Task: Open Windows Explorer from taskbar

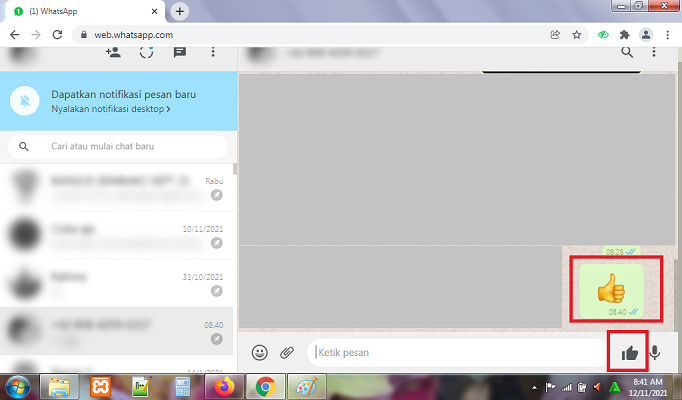Action: [60, 387]
